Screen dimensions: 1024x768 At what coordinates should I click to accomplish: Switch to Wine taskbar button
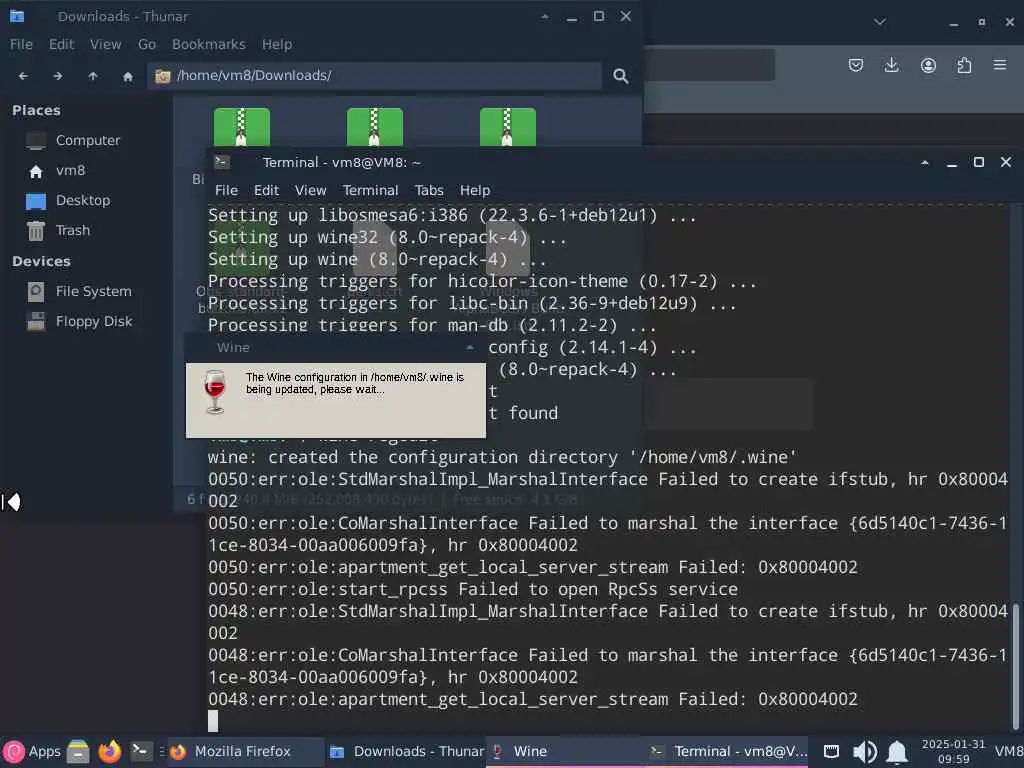(566, 752)
